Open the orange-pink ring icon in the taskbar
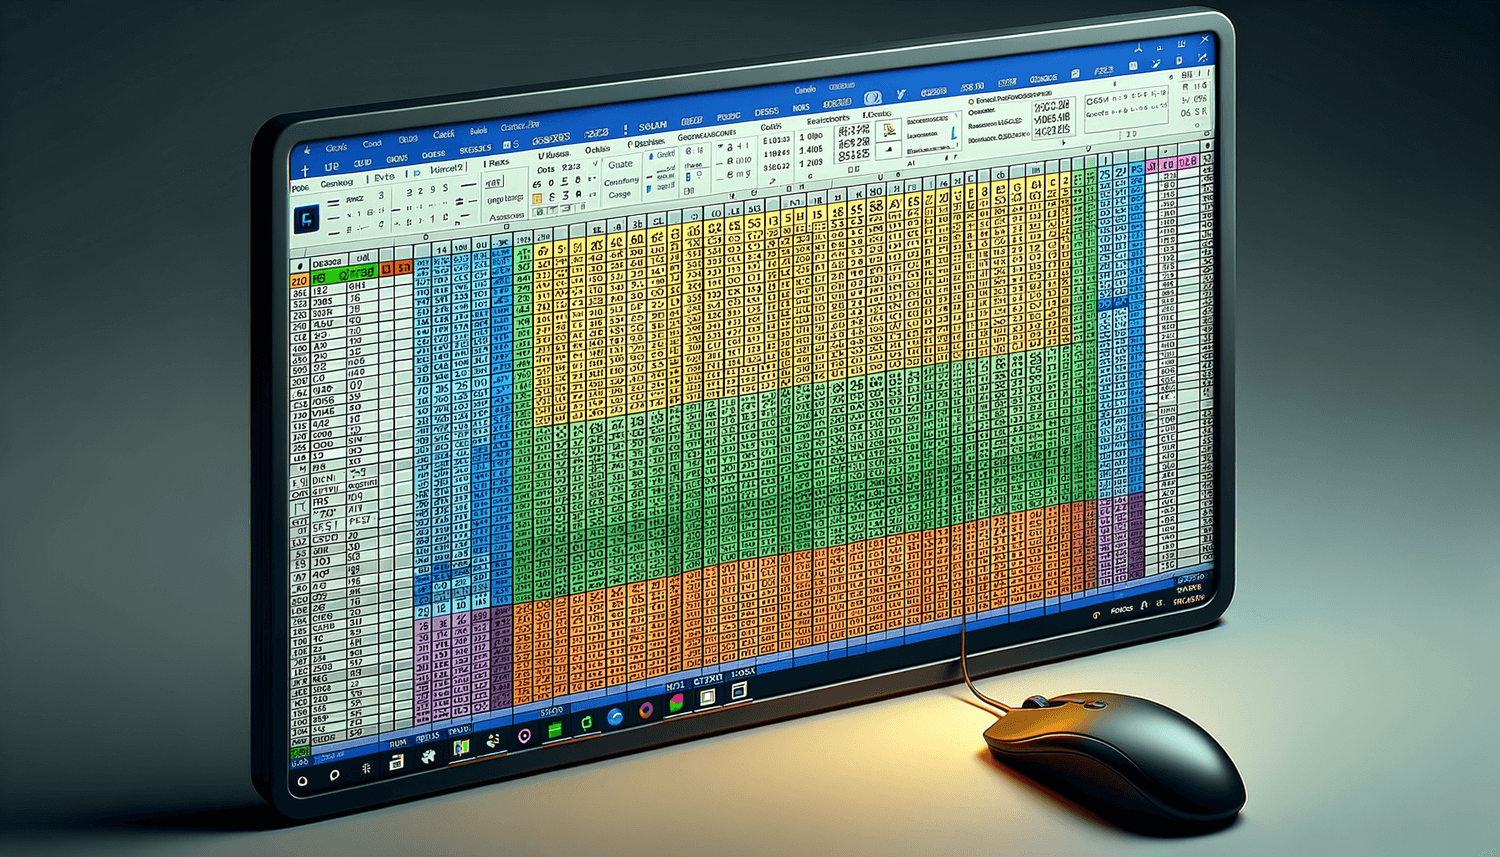Image resolution: width=1500 pixels, height=857 pixels. 646,711
